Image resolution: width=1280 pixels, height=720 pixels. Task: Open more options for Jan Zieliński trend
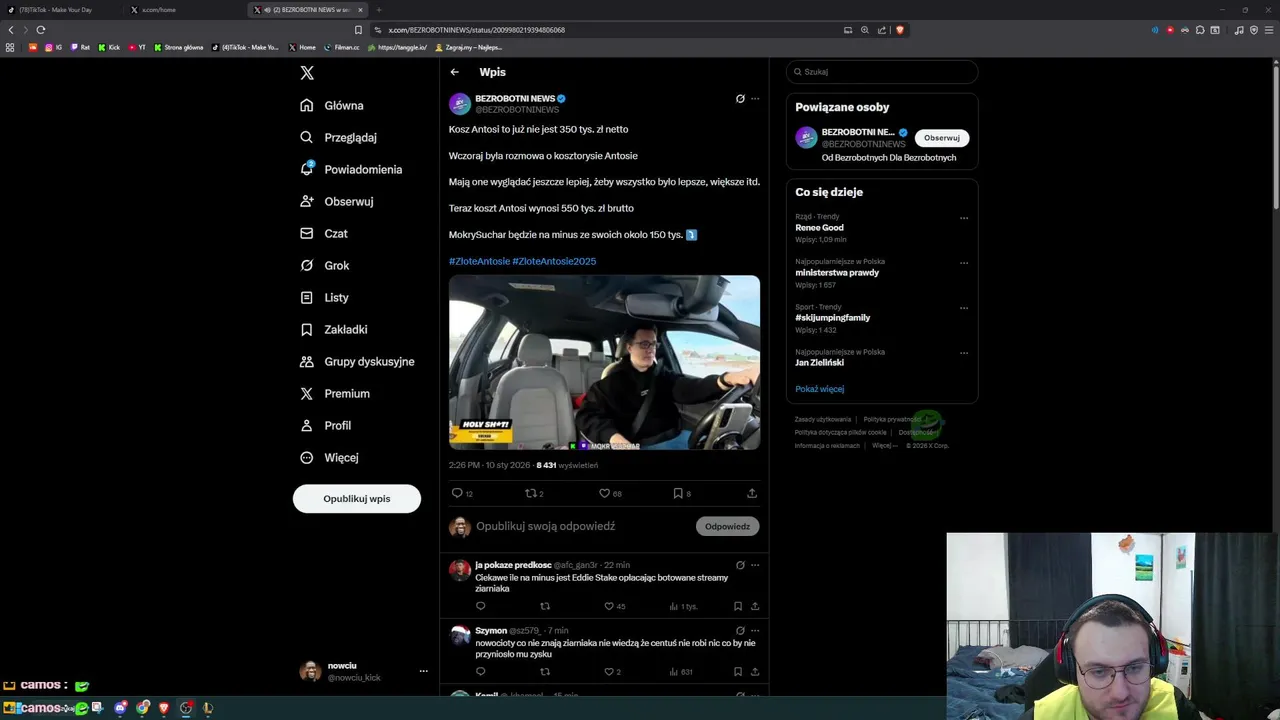(x=964, y=353)
